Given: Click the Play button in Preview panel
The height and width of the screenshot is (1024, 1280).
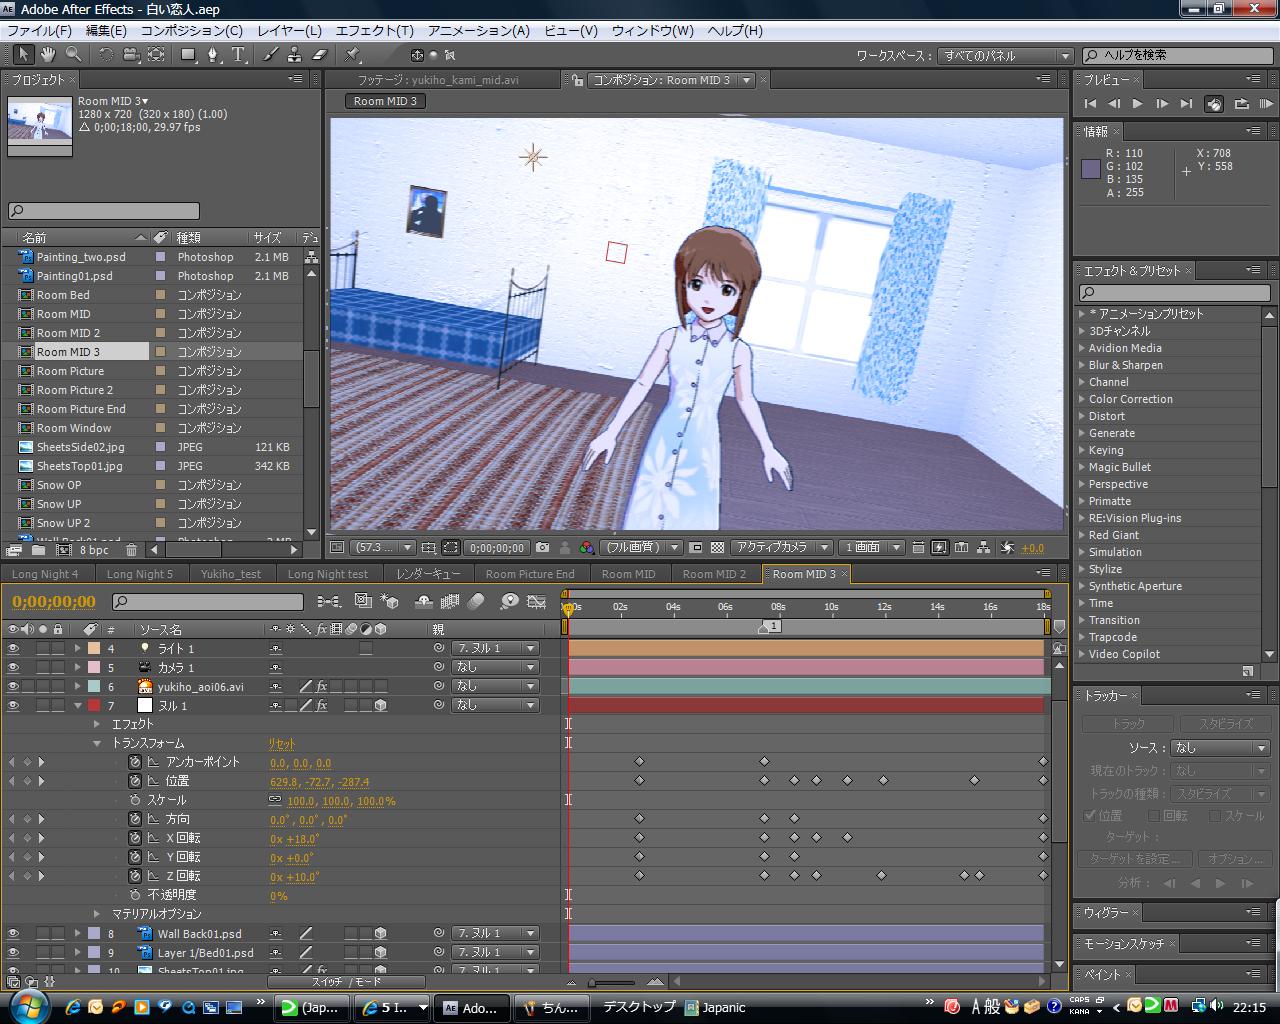Looking at the screenshot, I should pyautogui.click(x=1137, y=103).
